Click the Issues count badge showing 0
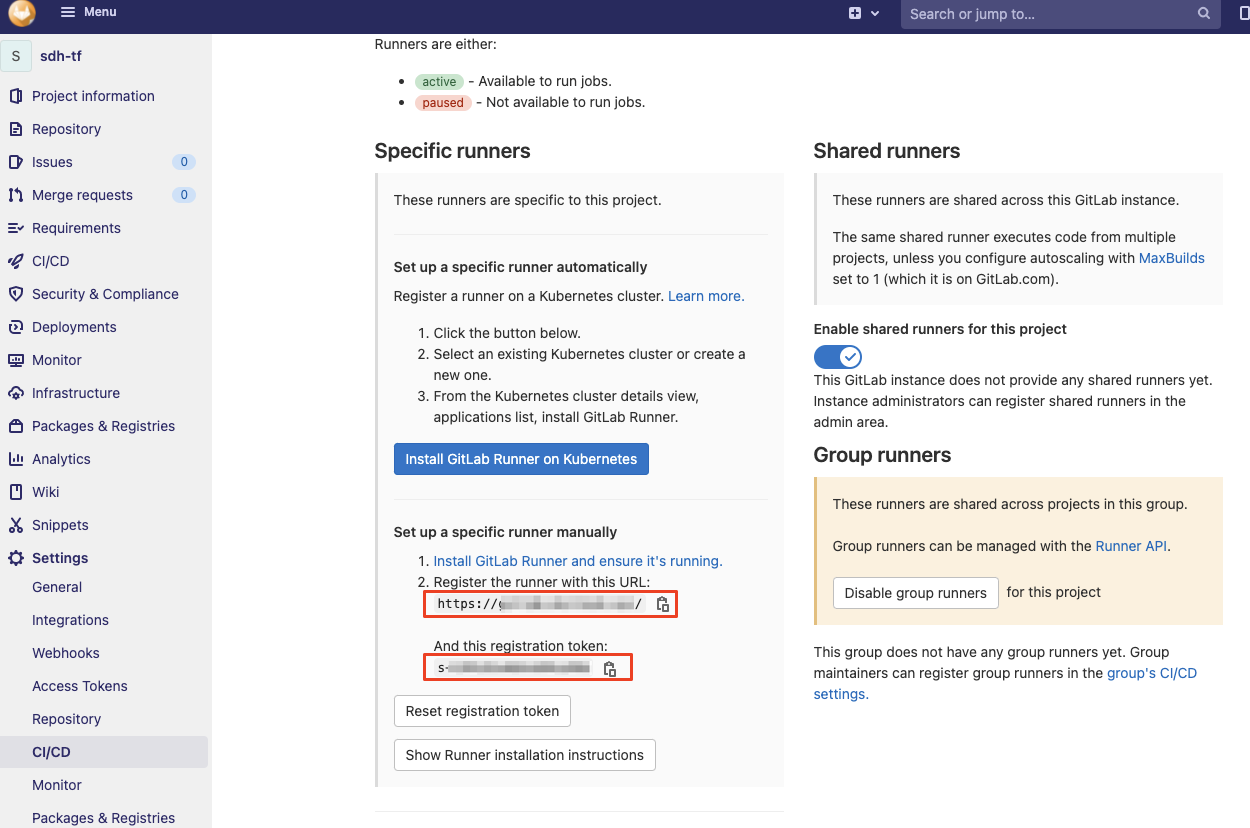 [x=183, y=162]
